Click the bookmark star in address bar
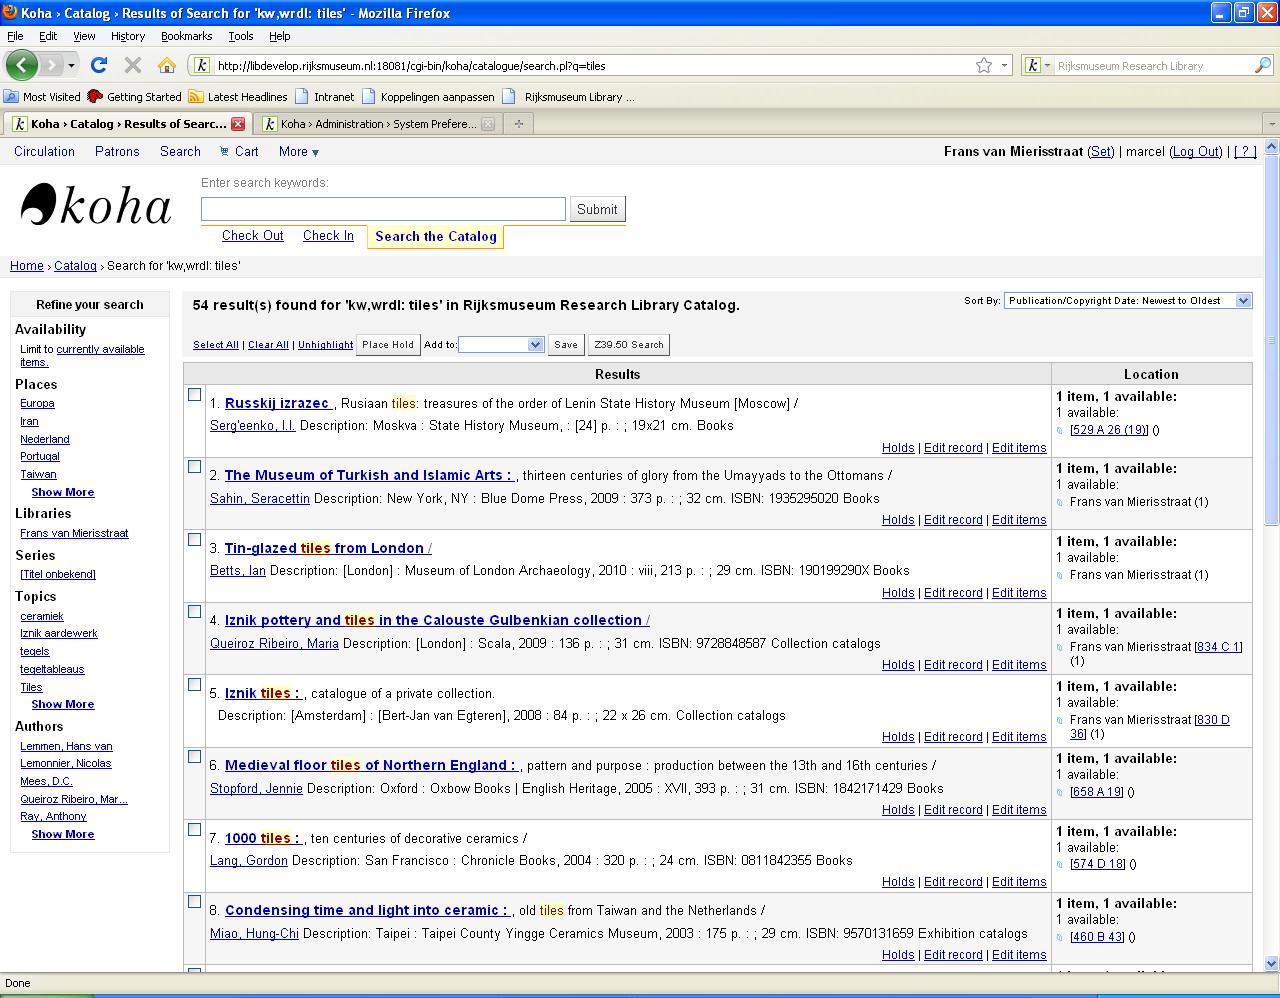 [x=984, y=65]
